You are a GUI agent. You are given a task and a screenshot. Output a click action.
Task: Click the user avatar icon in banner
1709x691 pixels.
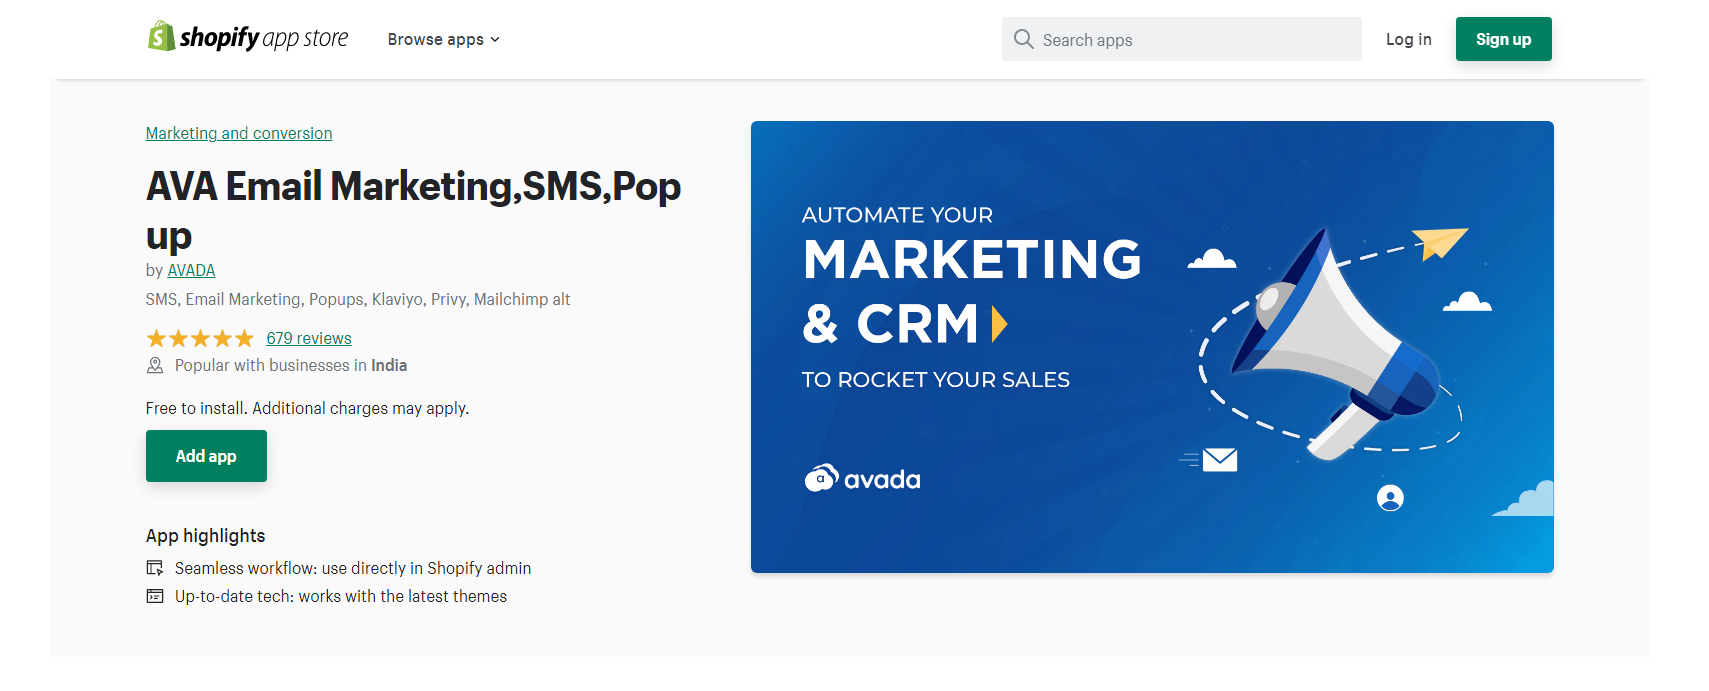(x=1390, y=498)
